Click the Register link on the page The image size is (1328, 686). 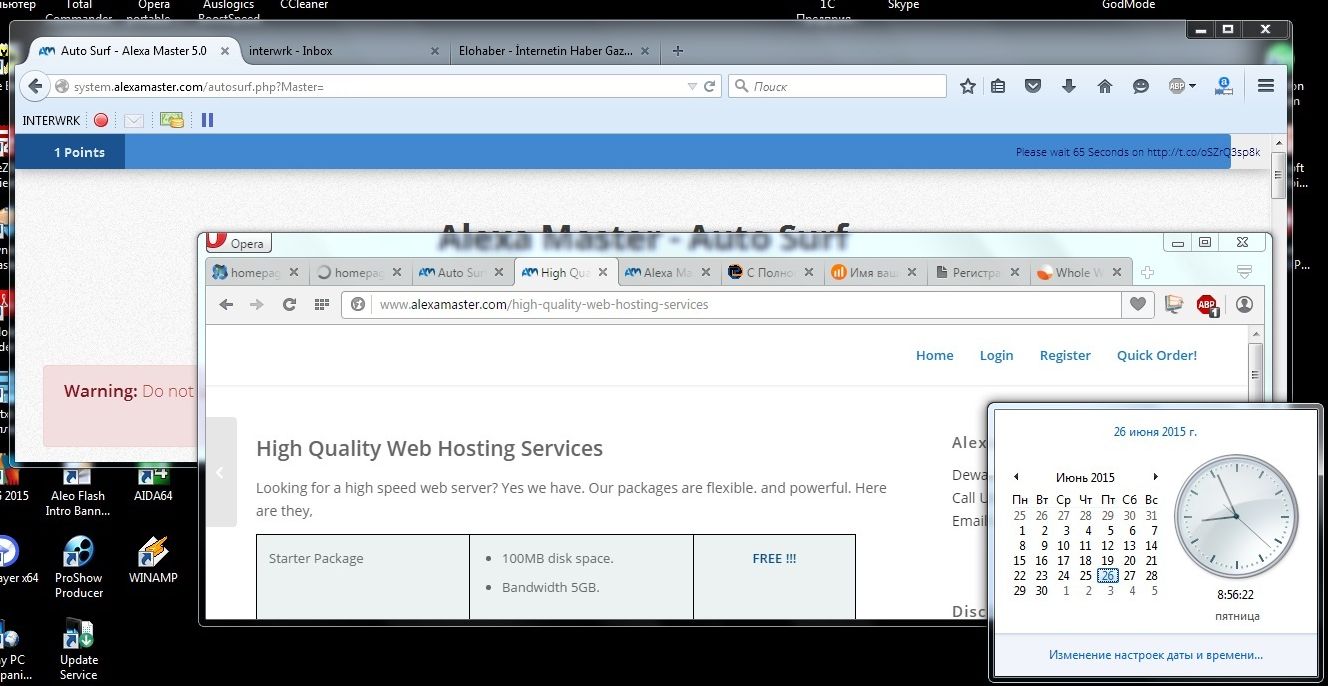tap(1065, 355)
